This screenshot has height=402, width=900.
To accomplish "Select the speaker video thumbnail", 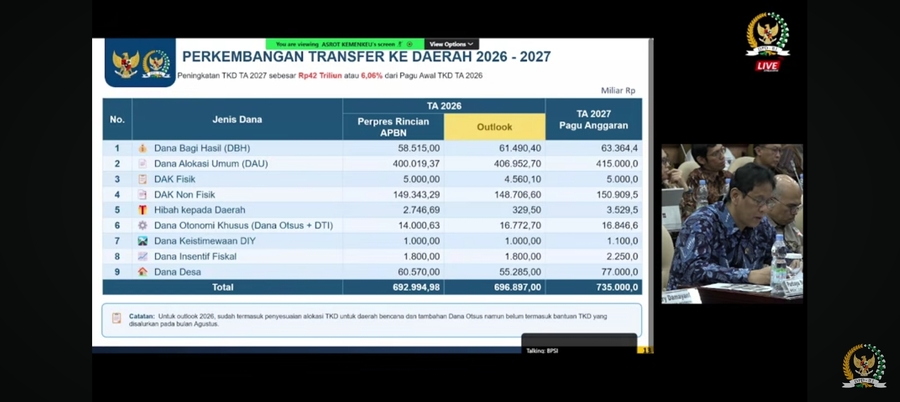I will point(732,223).
